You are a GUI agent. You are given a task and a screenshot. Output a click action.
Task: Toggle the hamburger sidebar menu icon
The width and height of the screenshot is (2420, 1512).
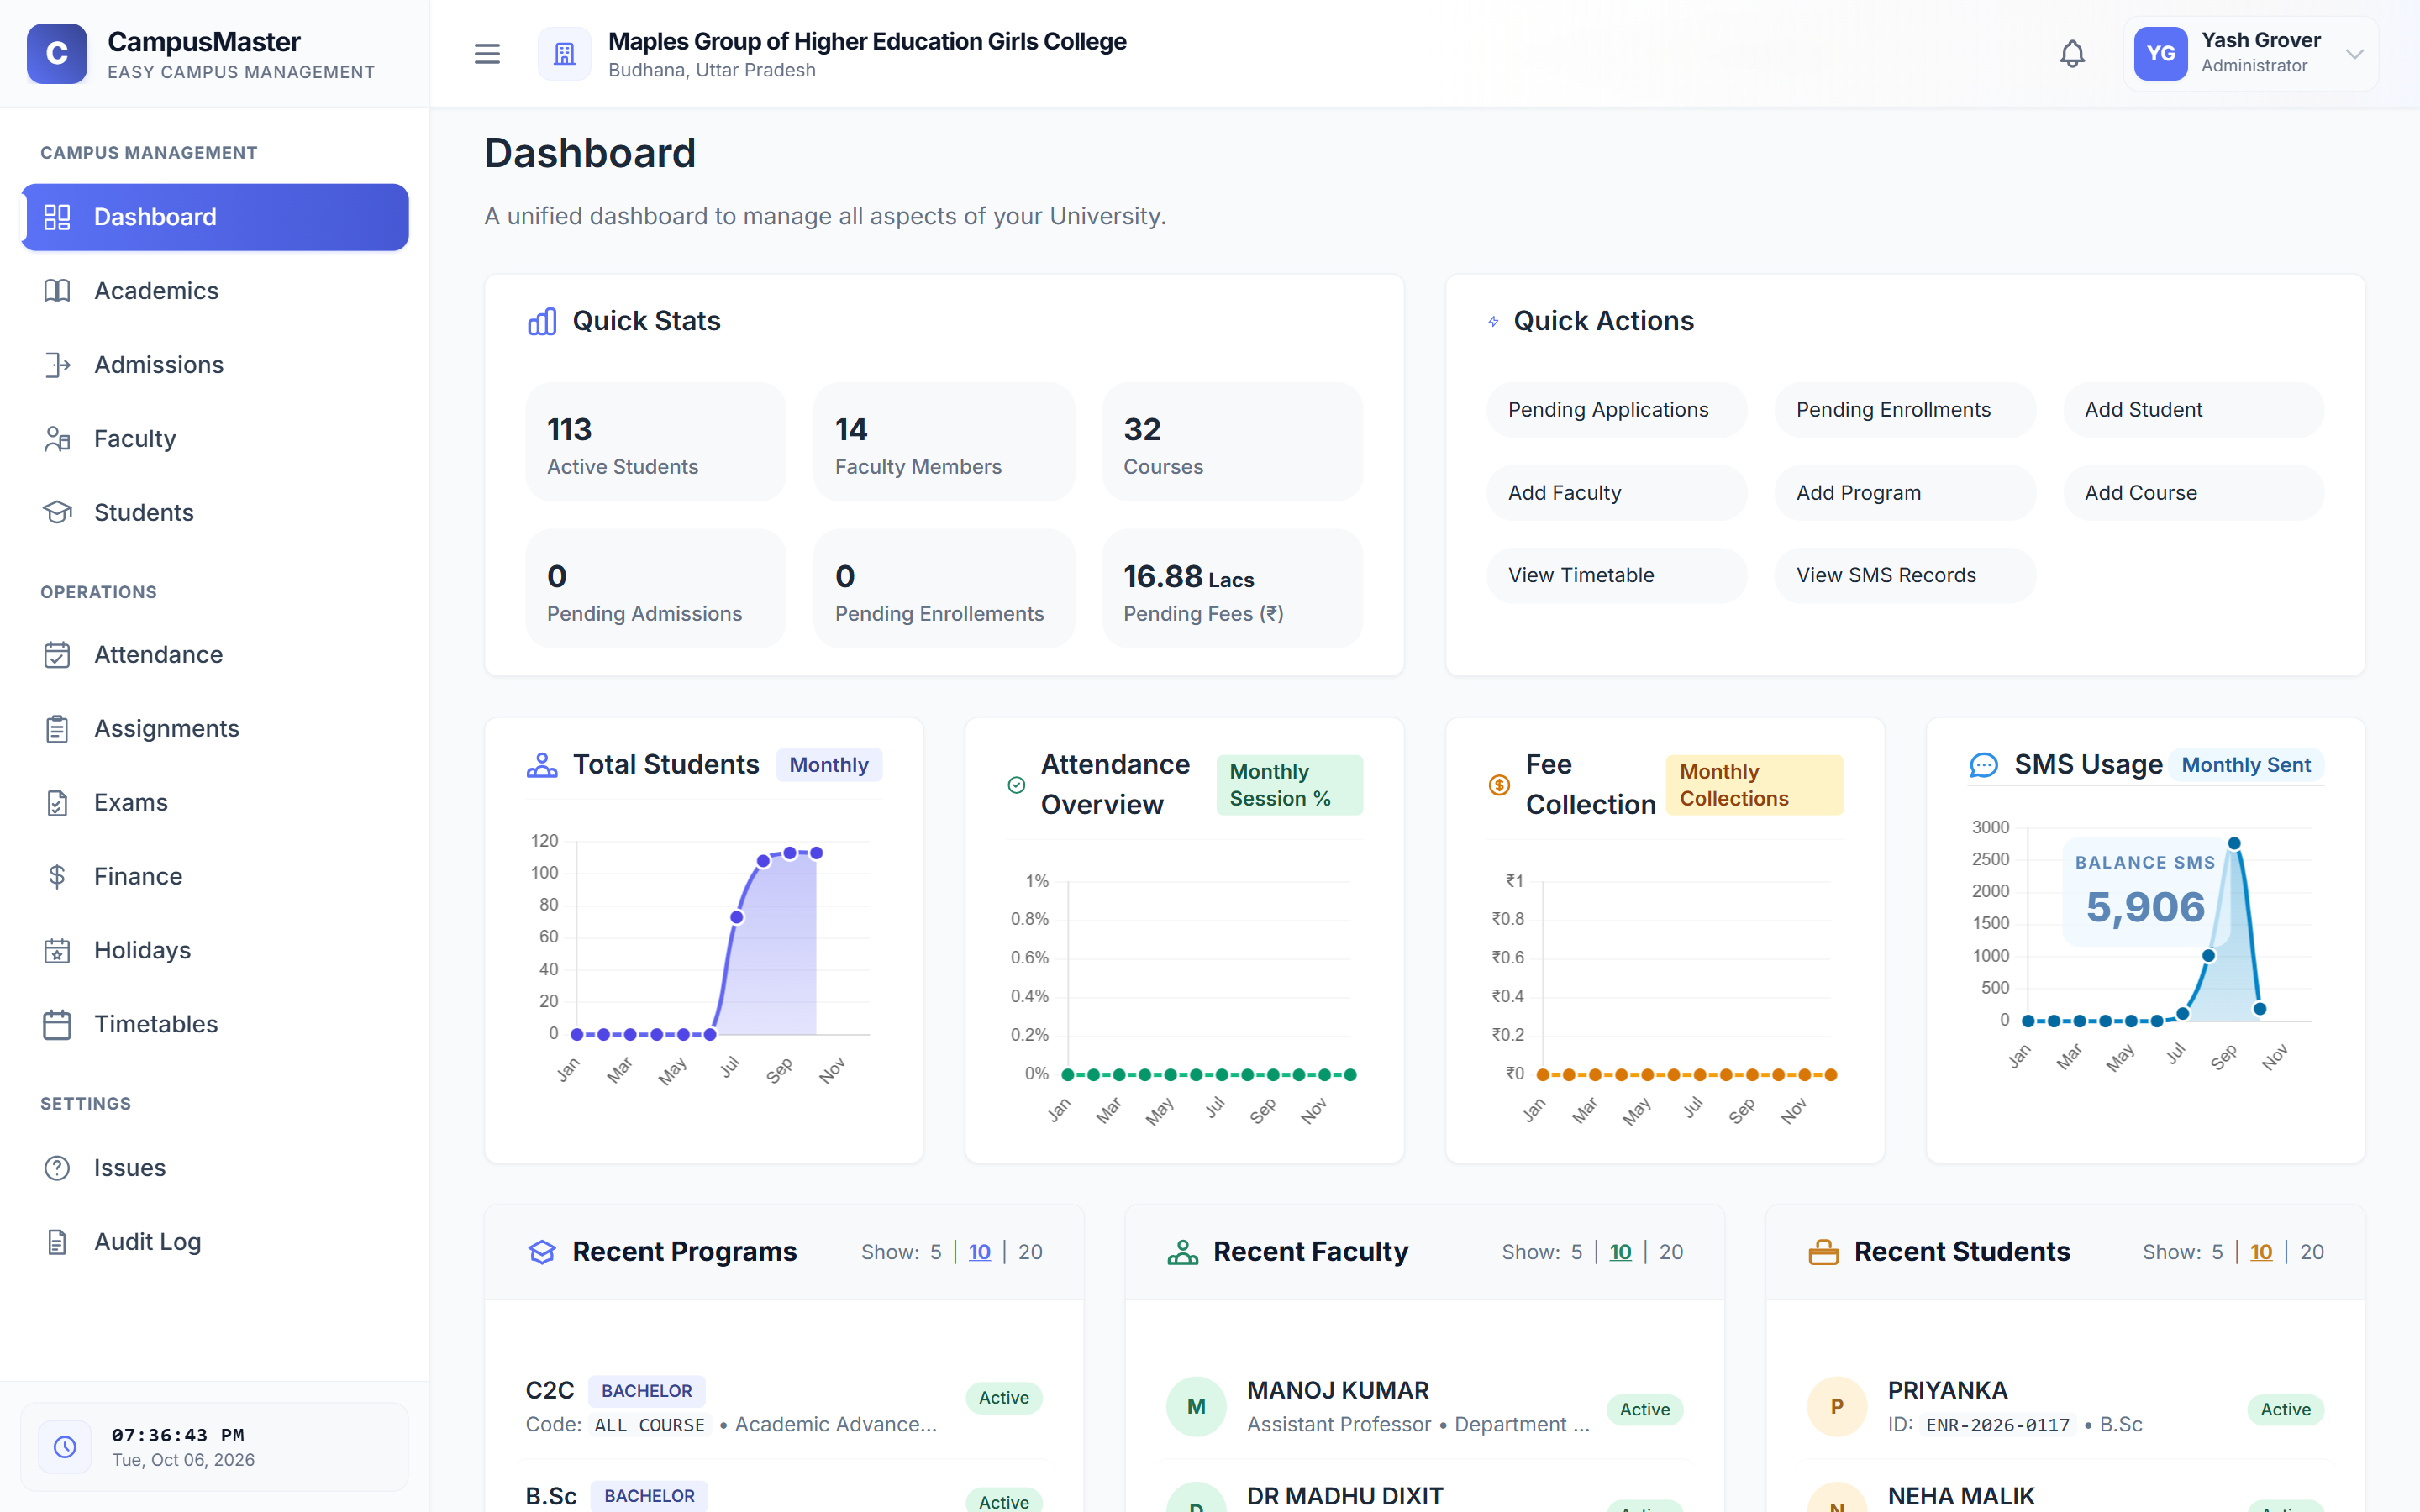tap(487, 54)
